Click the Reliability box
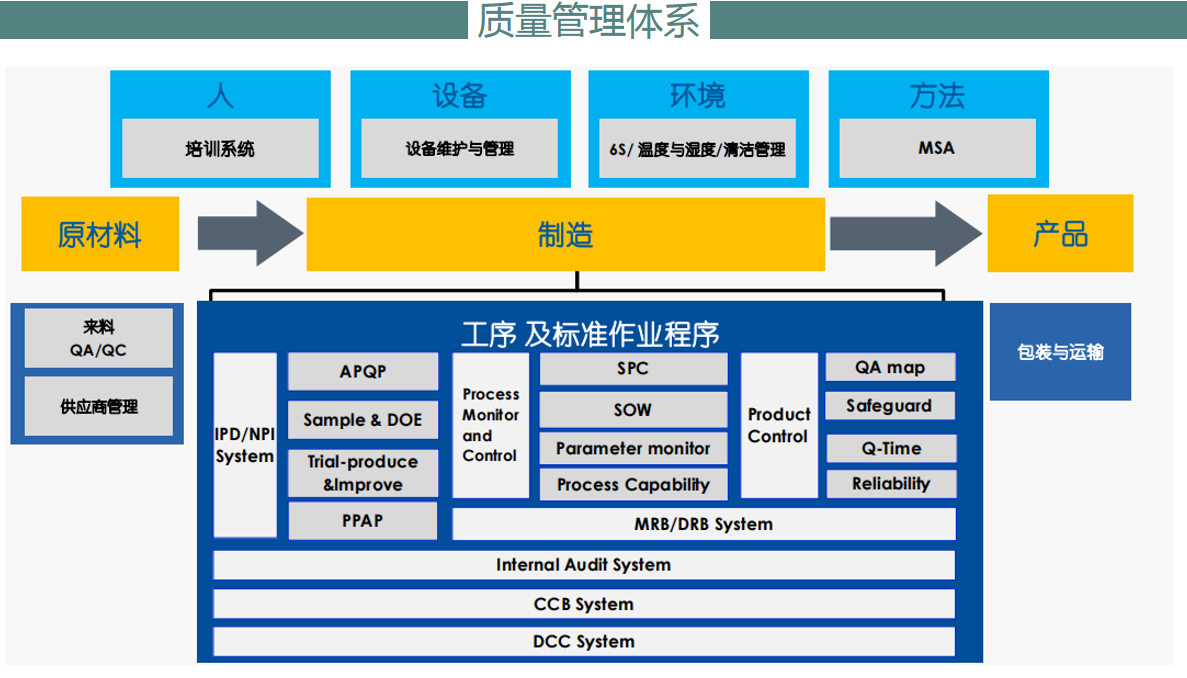 coord(891,484)
